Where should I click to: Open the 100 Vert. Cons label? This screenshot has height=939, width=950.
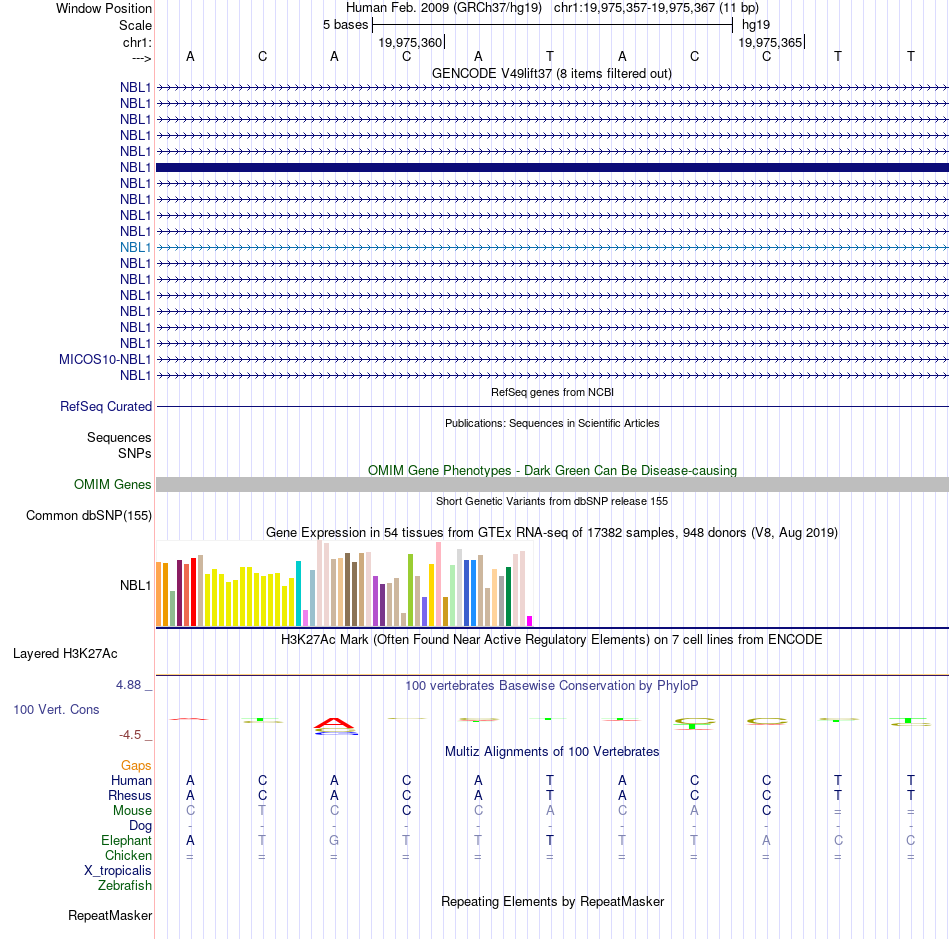click(x=56, y=709)
